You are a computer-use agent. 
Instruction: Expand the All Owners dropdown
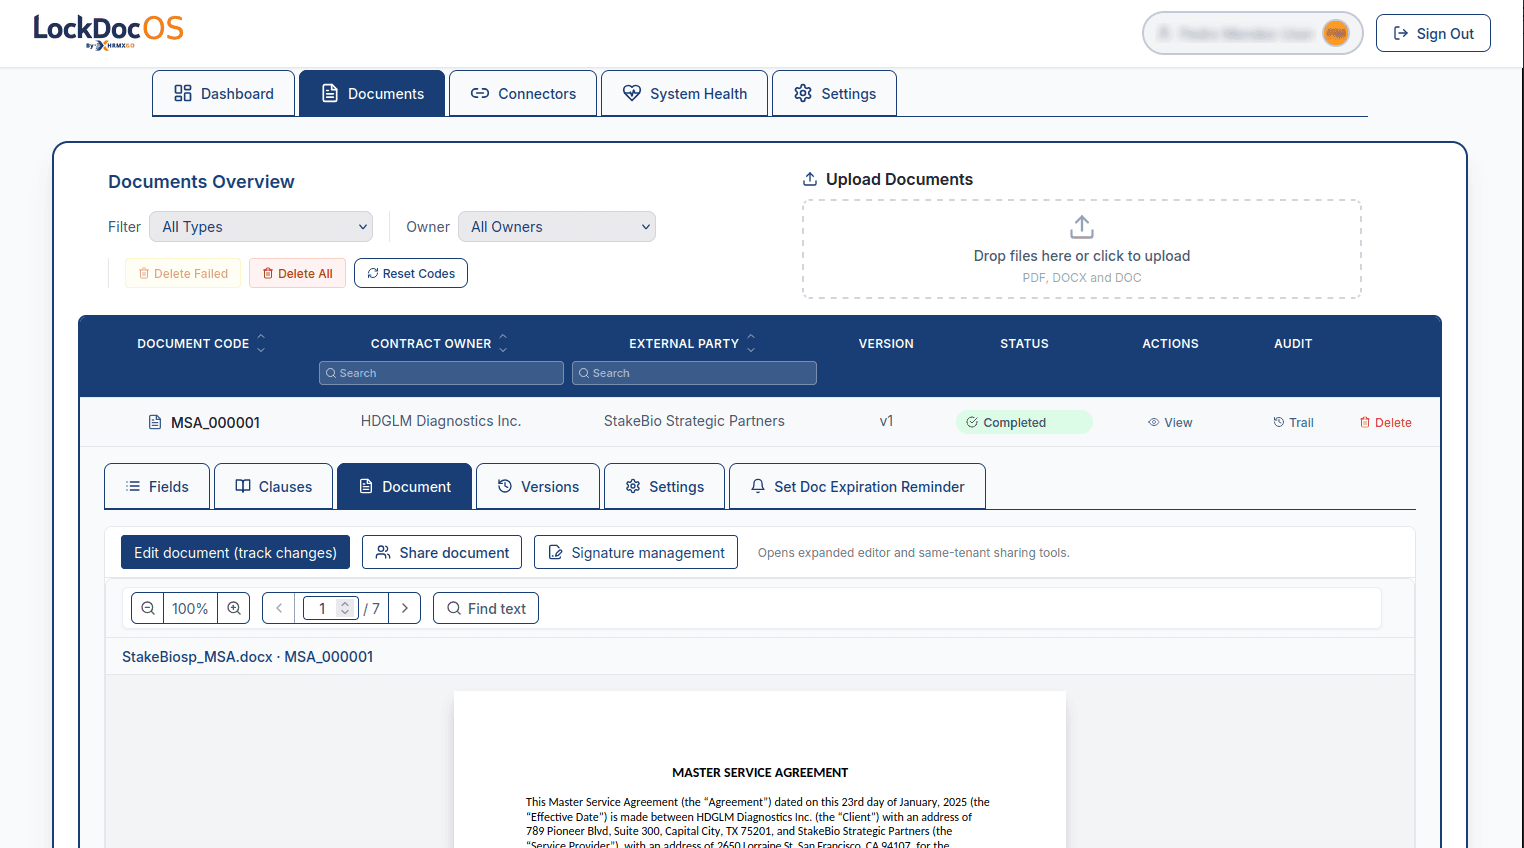point(557,227)
